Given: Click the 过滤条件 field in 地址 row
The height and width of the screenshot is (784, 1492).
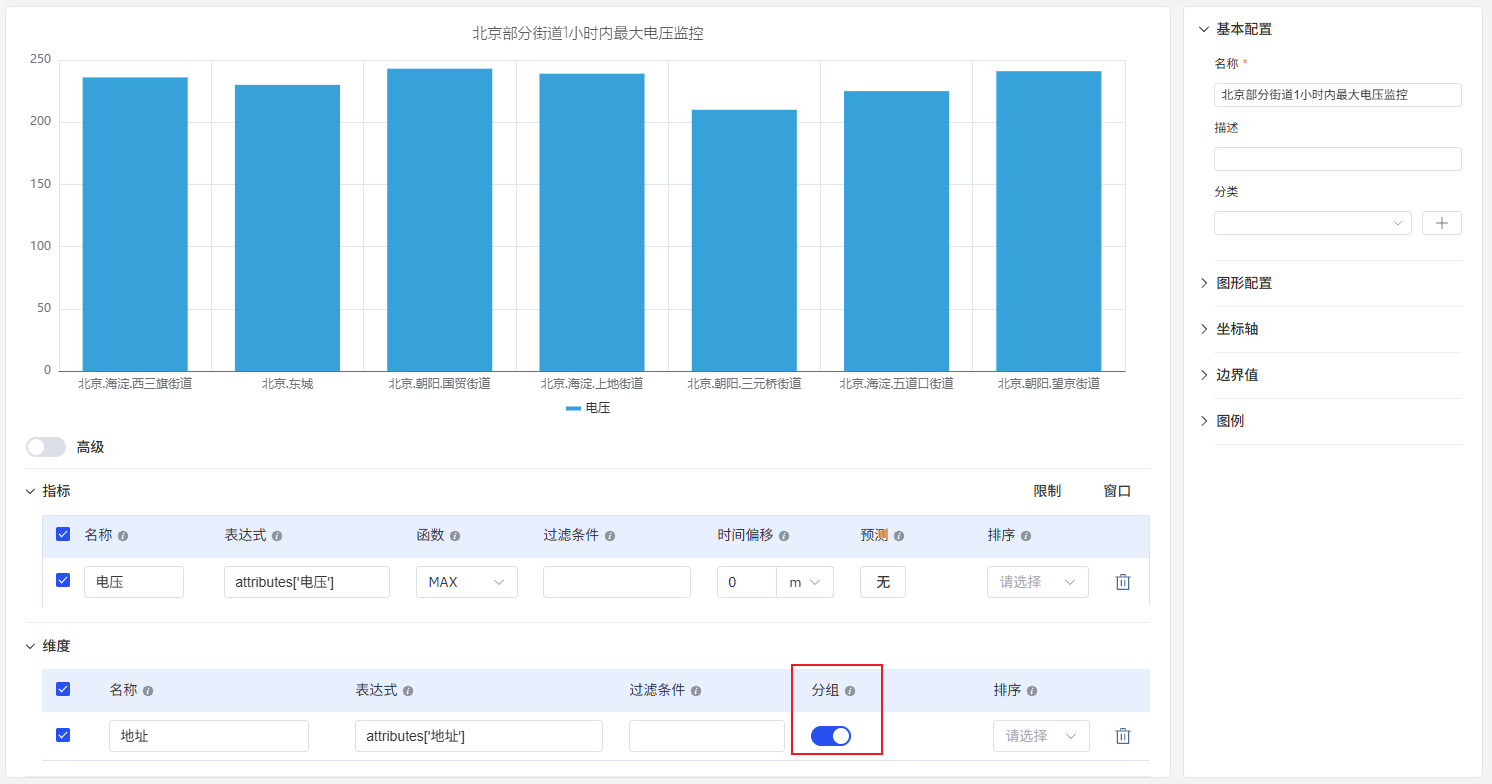Looking at the screenshot, I should [x=707, y=736].
